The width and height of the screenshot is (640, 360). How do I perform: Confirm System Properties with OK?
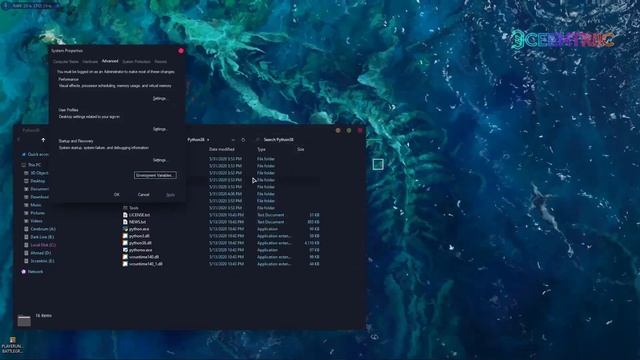pos(117,195)
